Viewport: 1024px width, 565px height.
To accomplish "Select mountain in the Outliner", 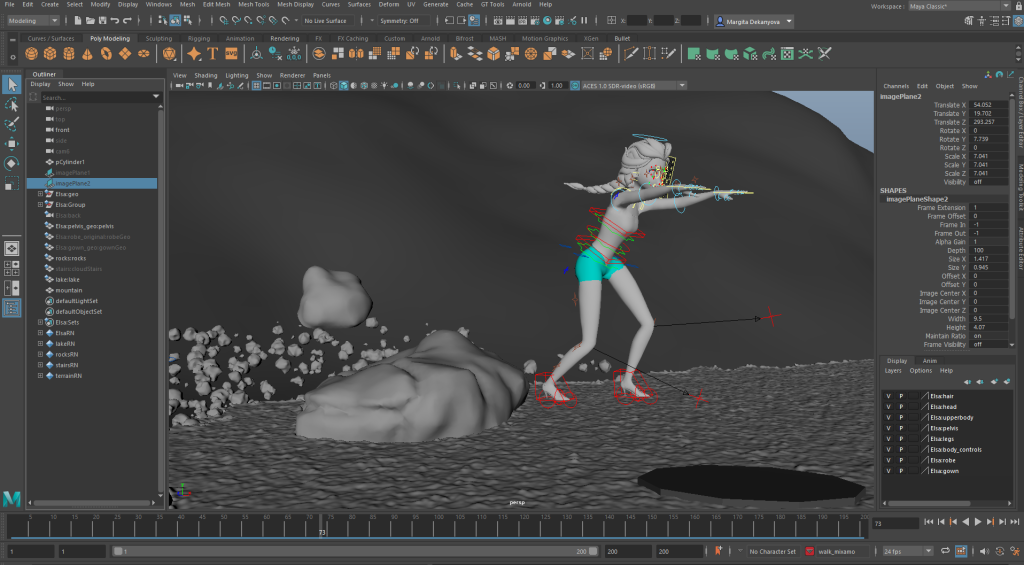I will (69, 290).
